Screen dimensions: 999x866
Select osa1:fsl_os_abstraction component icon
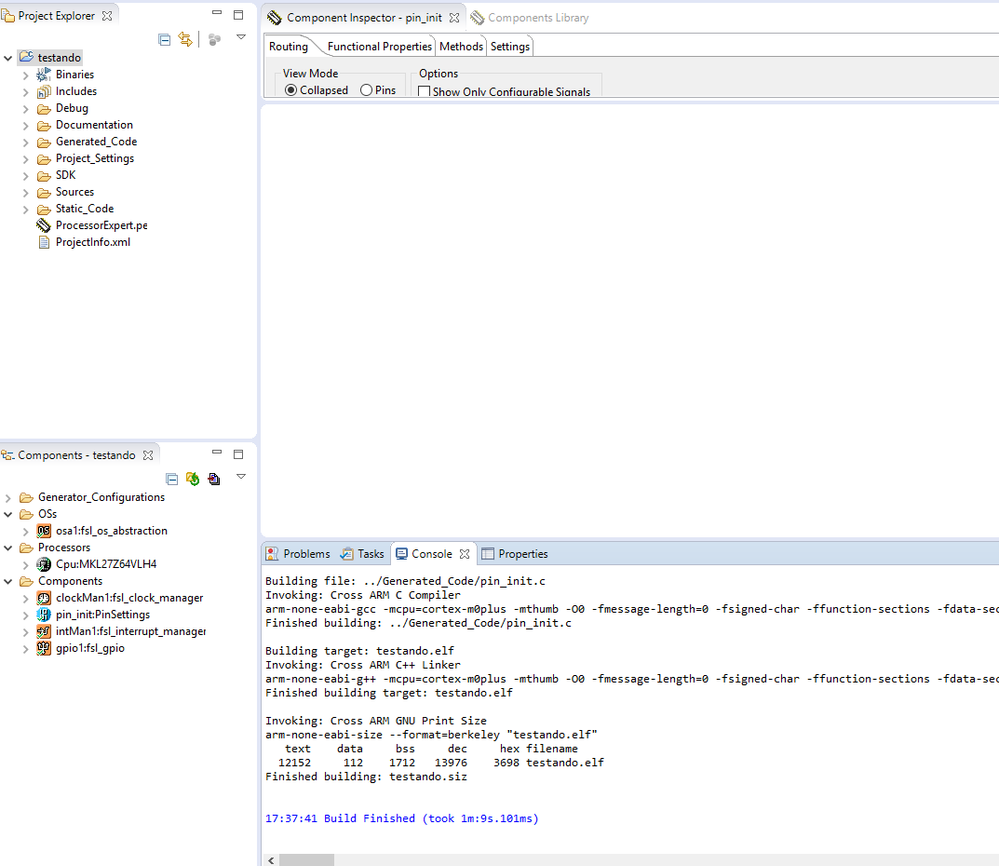pyautogui.click(x=43, y=531)
